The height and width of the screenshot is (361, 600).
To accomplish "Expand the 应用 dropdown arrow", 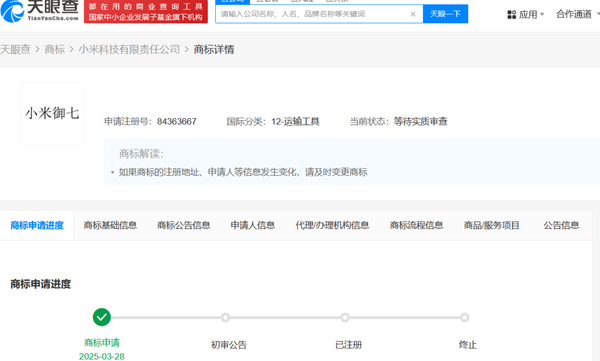I will (x=542, y=15).
